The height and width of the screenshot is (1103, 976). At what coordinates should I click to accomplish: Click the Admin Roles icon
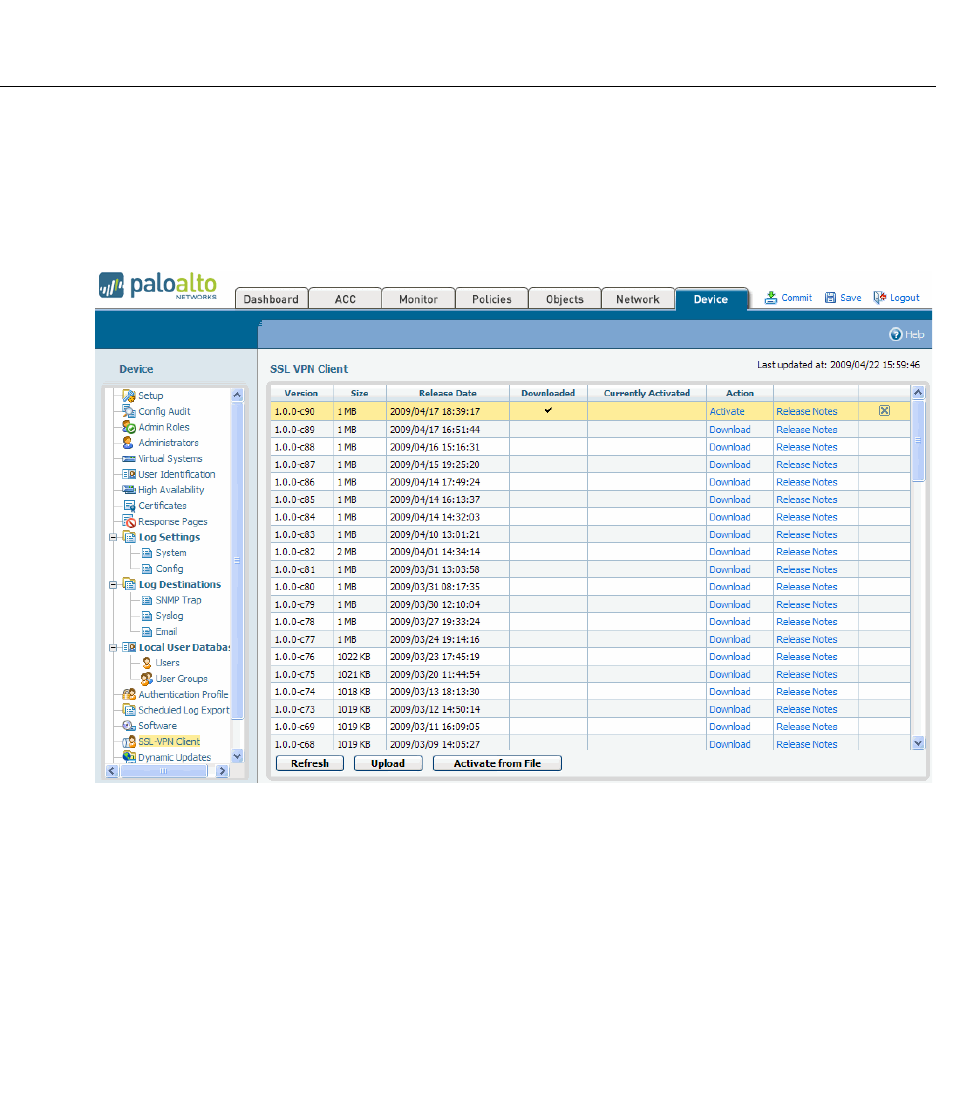129,427
